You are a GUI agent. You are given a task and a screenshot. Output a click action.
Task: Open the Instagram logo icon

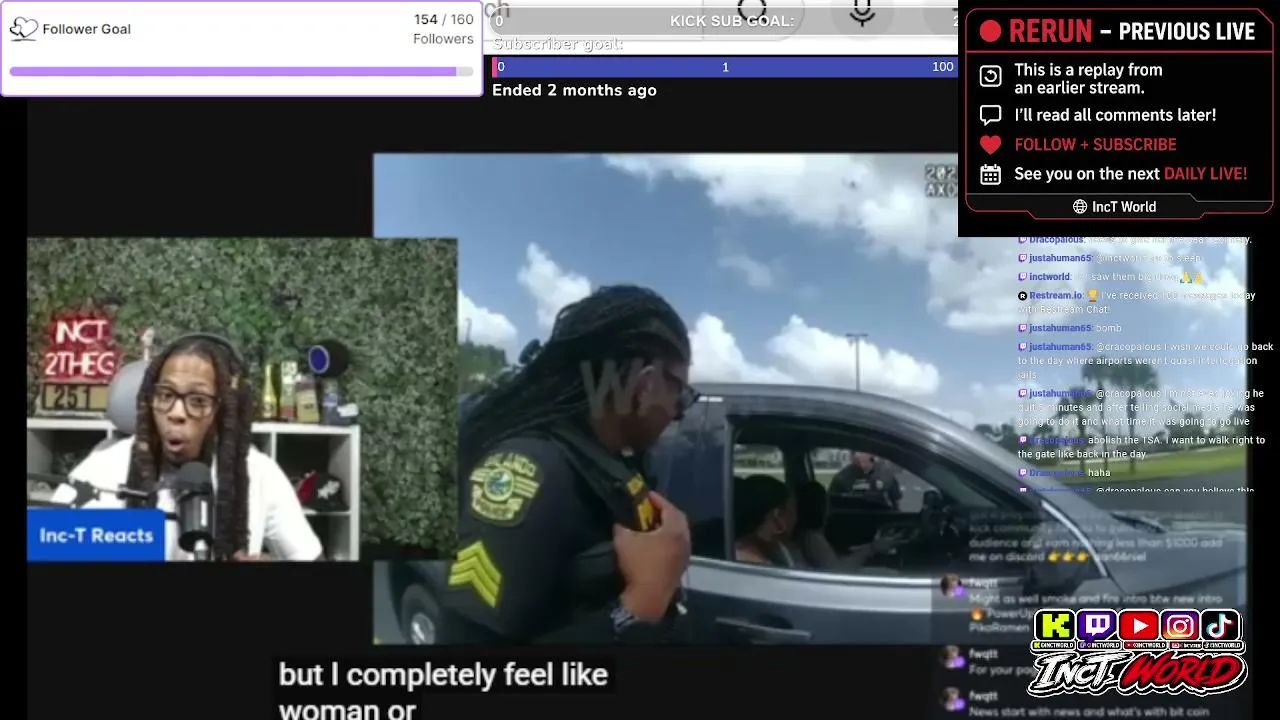pos(1180,627)
